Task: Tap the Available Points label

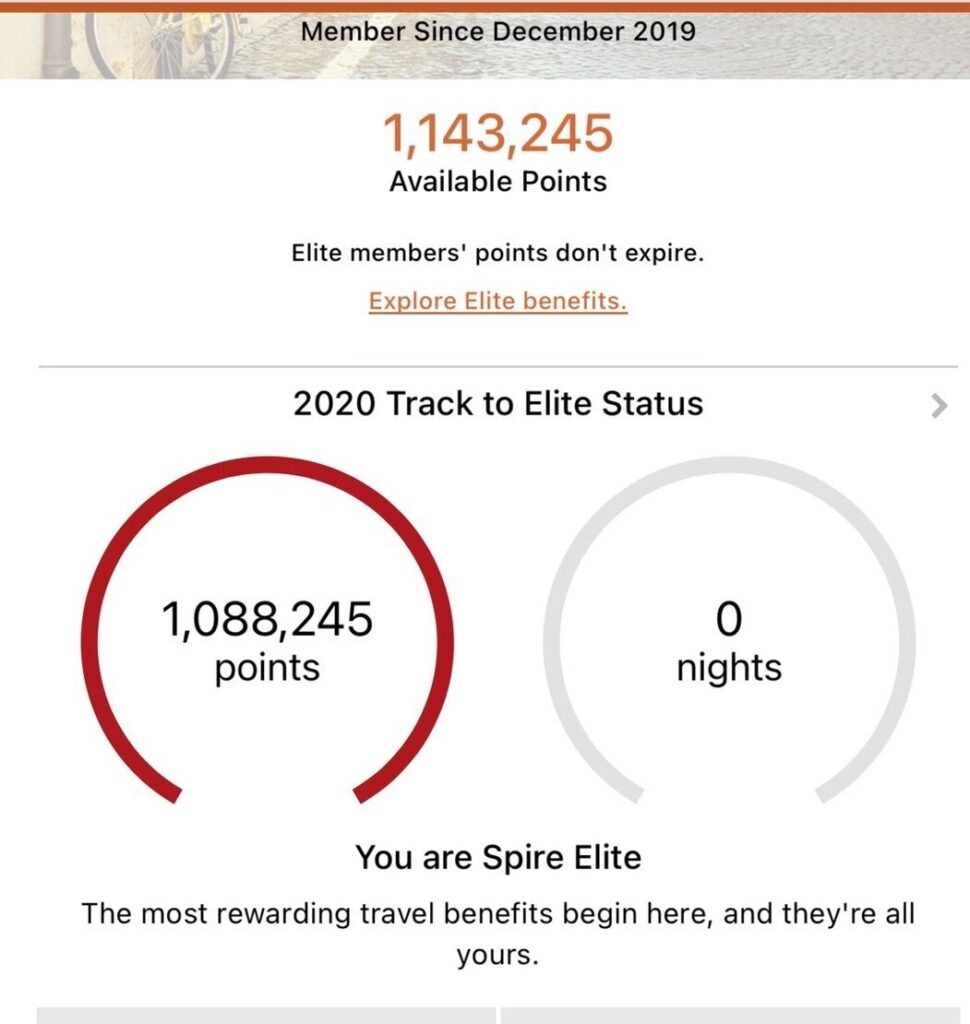Action: click(x=498, y=182)
